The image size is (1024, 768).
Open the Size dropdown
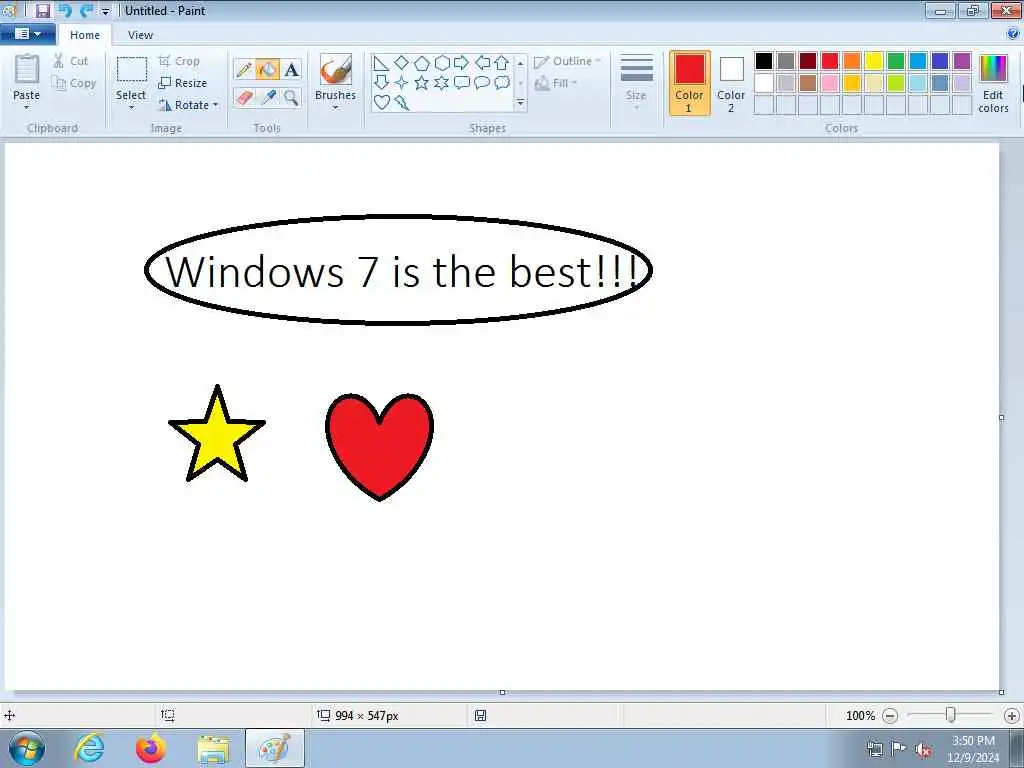click(636, 83)
